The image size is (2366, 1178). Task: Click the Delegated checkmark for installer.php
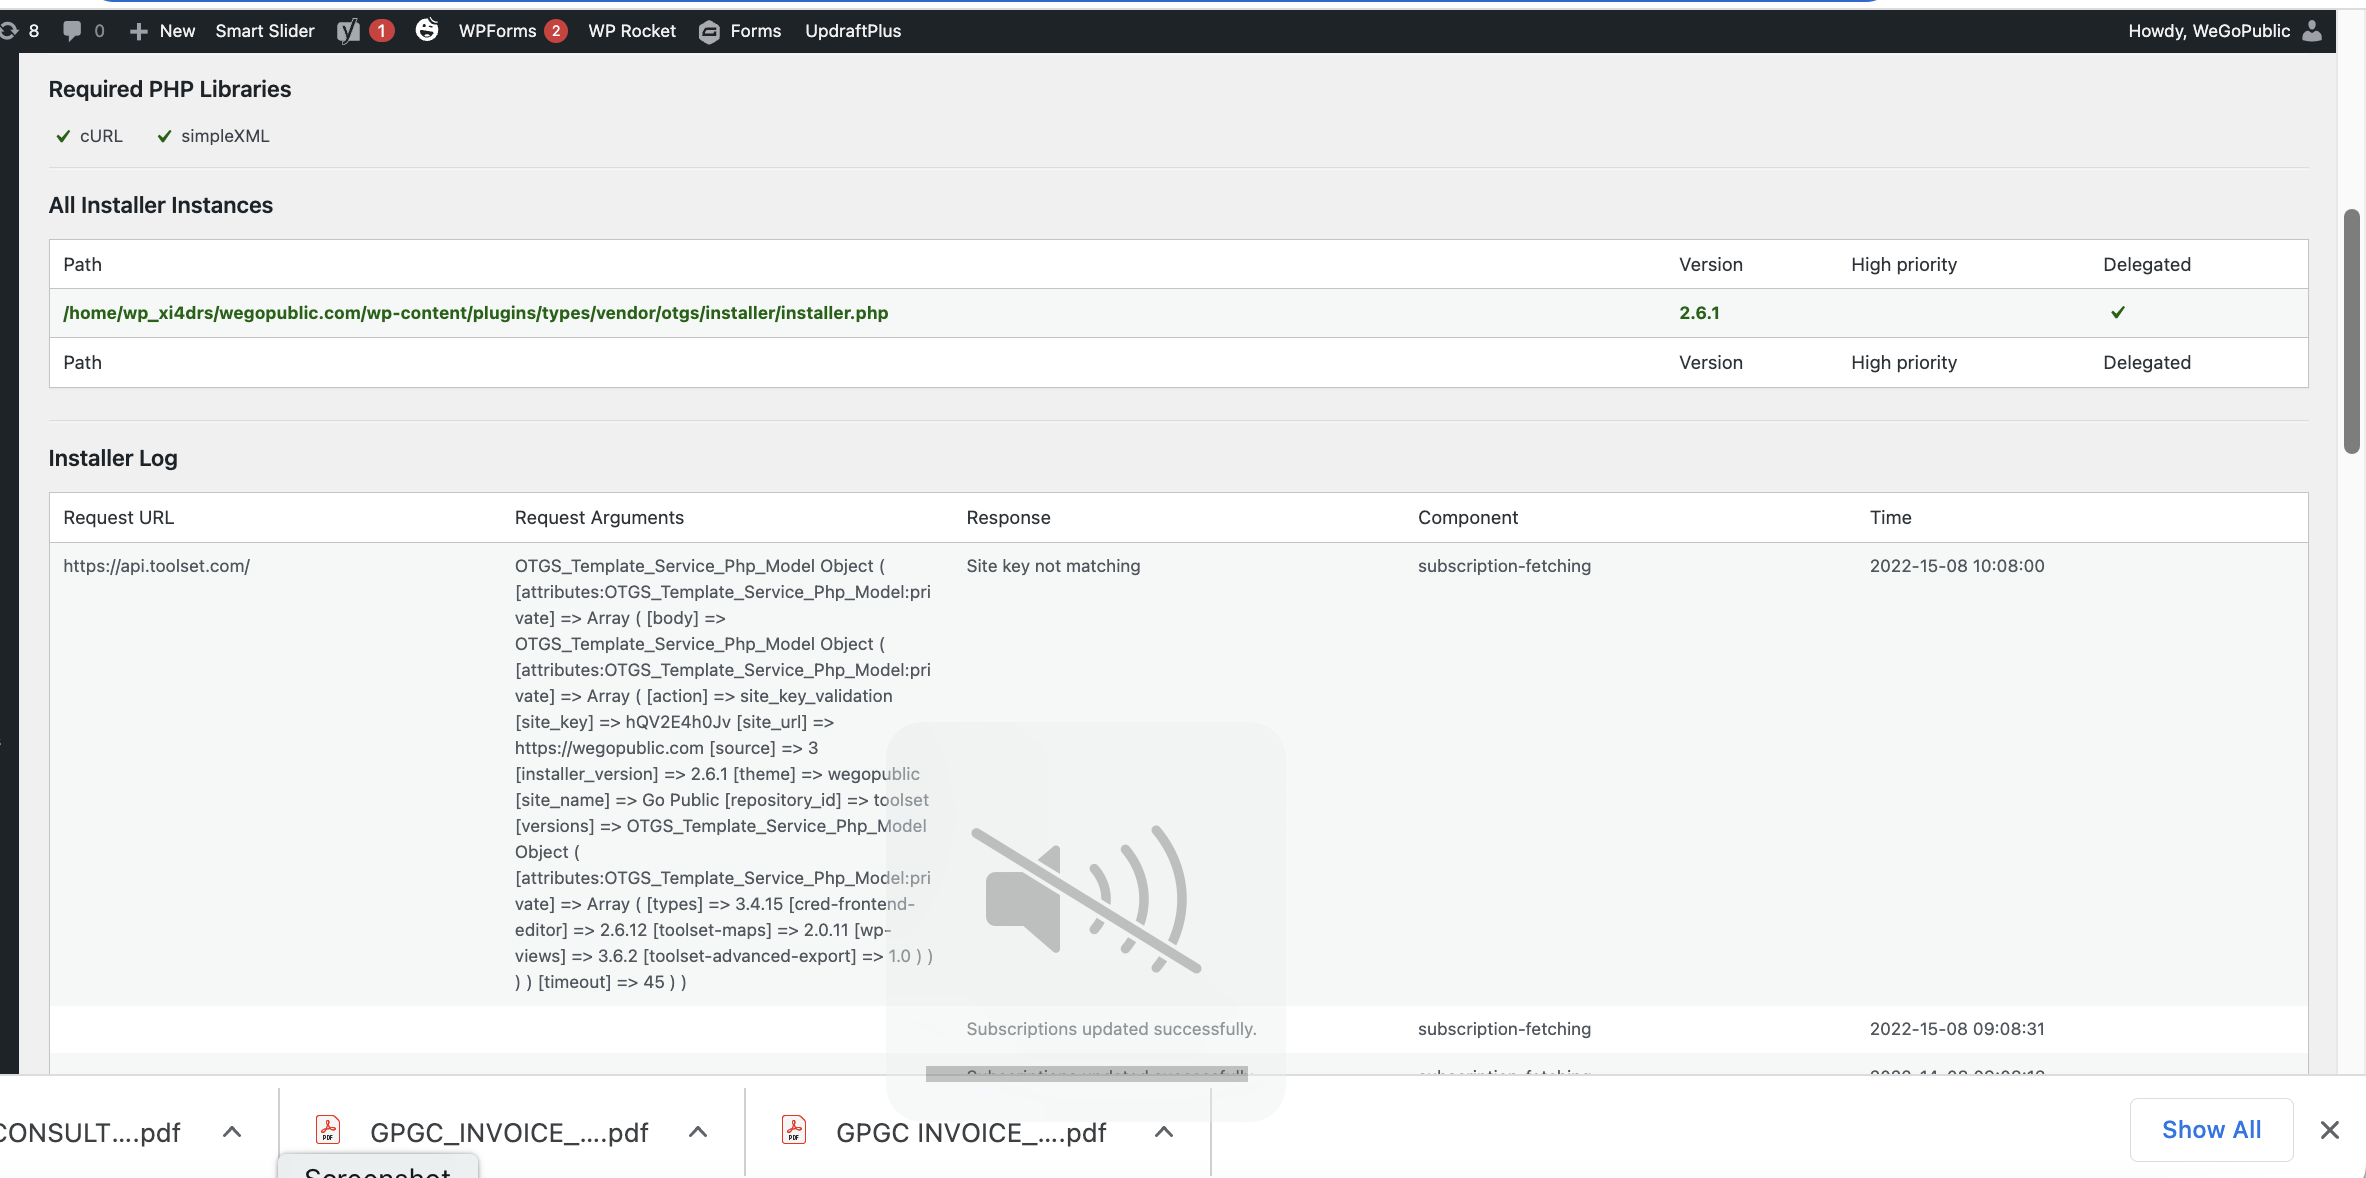[2118, 313]
